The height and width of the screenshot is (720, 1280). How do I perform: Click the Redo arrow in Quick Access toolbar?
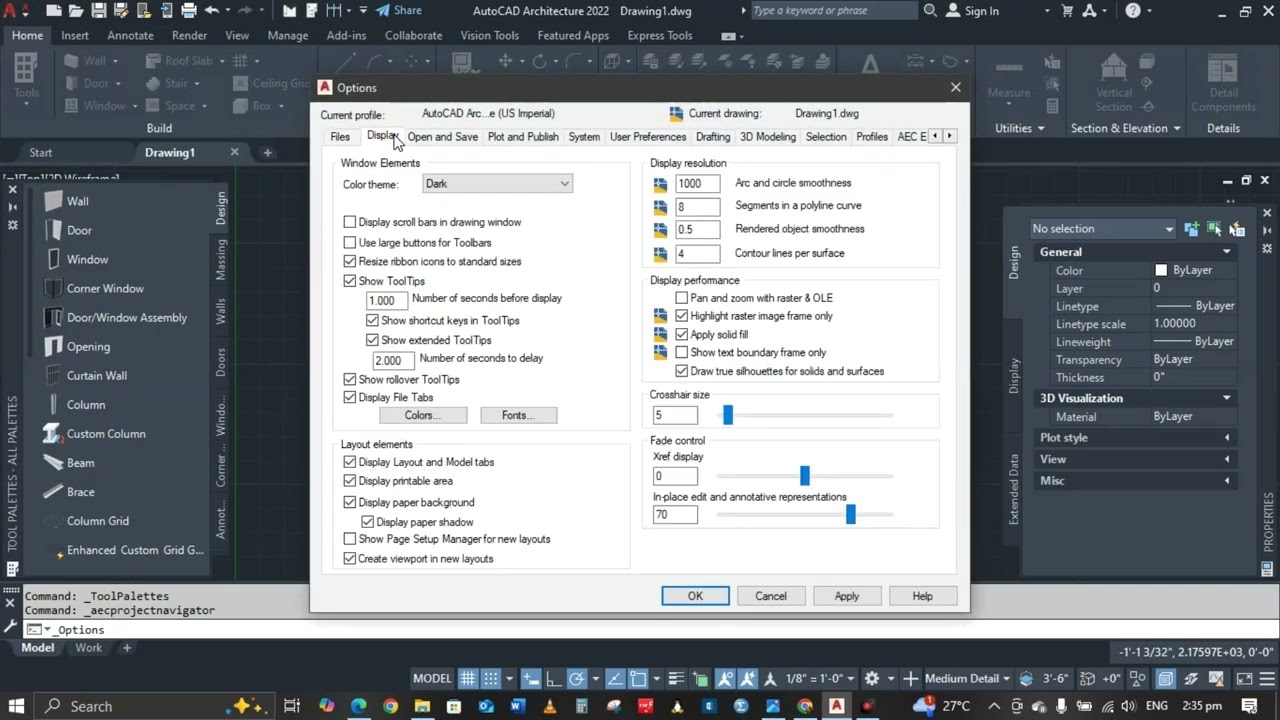pyautogui.click(x=247, y=11)
